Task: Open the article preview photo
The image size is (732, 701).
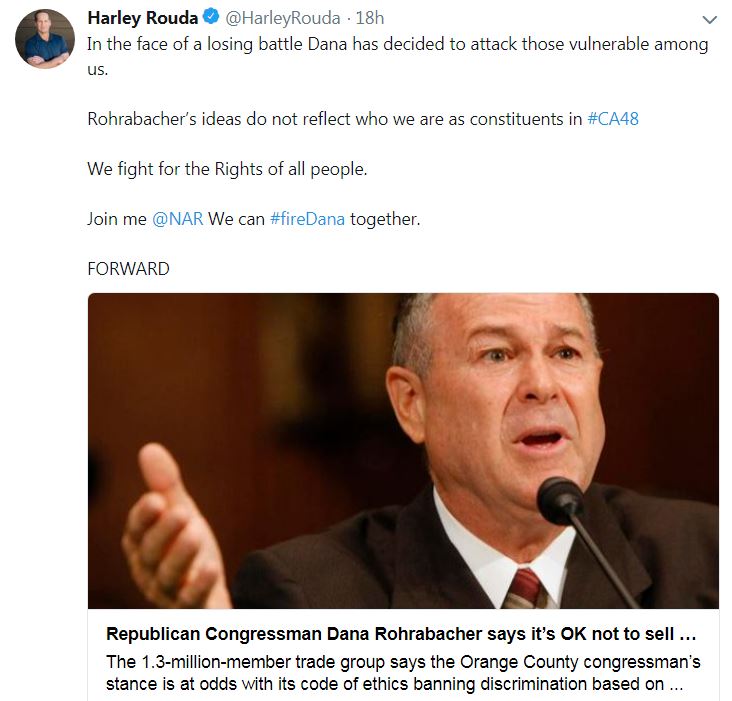Action: pyautogui.click(x=403, y=450)
